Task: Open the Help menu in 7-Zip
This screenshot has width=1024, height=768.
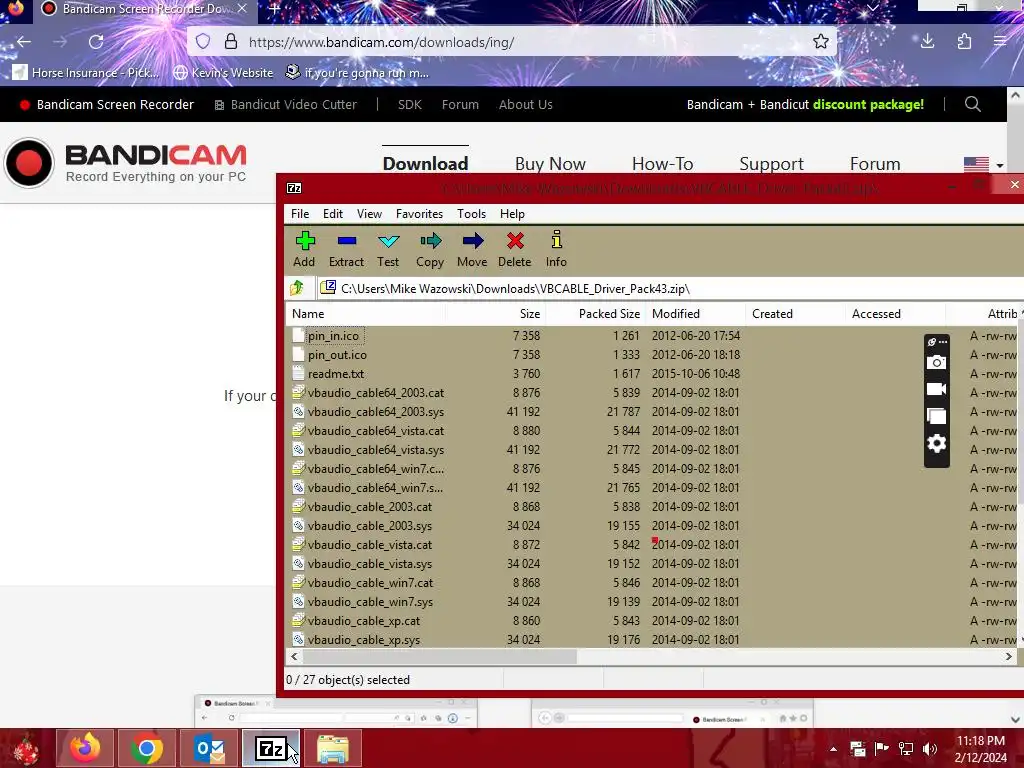Action: [x=512, y=214]
